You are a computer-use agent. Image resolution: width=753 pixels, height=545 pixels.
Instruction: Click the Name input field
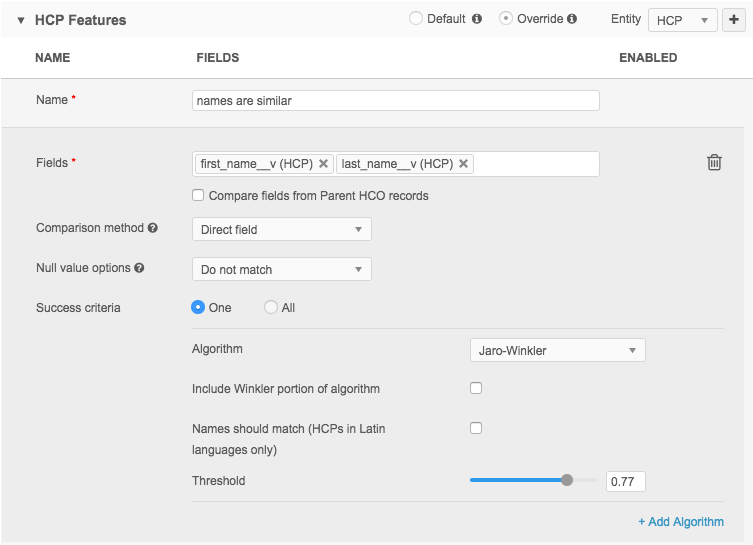coord(395,100)
